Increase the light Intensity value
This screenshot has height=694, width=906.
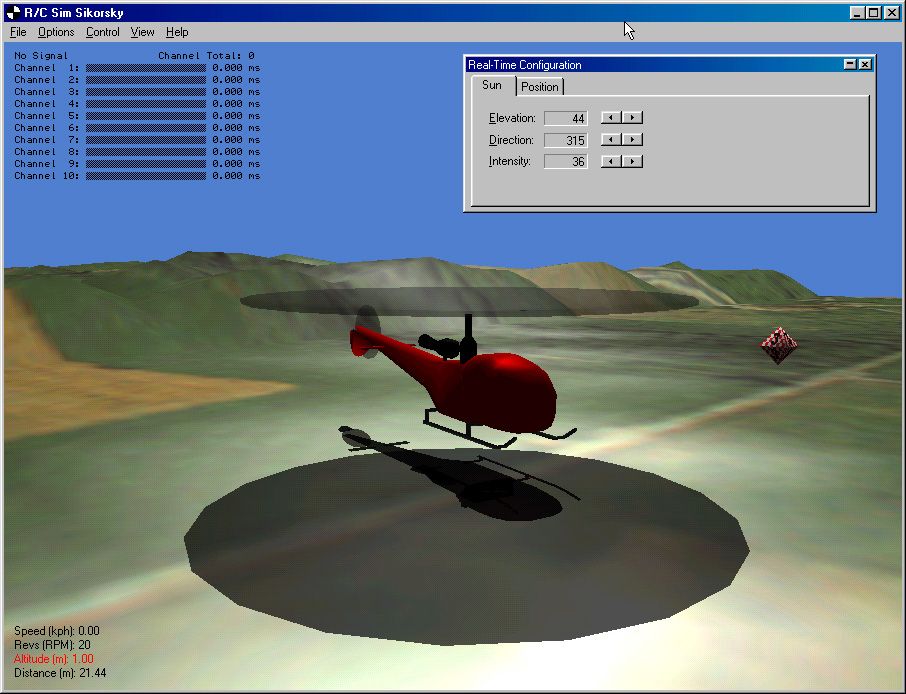point(634,161)
